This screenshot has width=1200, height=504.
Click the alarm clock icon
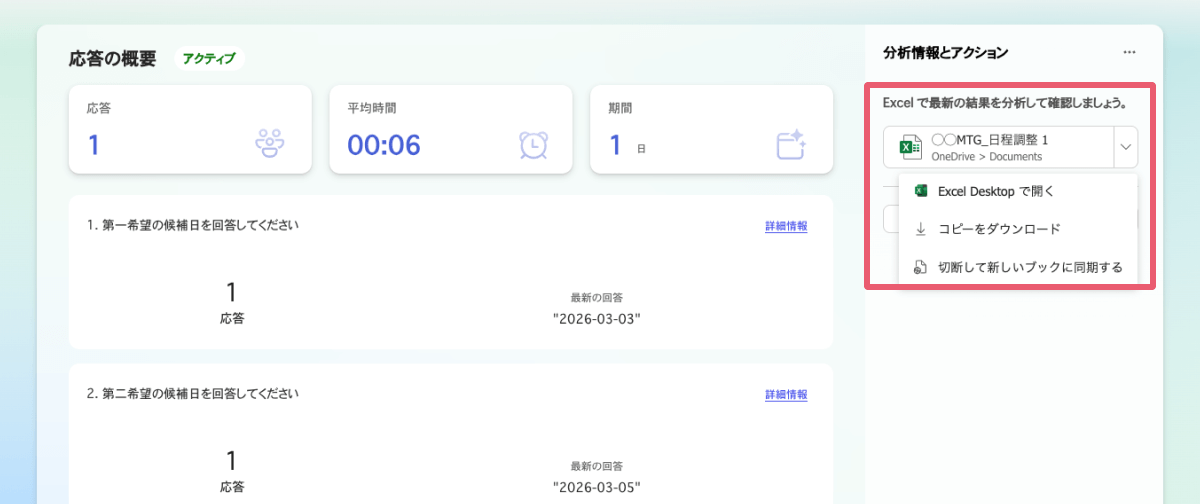pyautogui.click(x=533, y=145)
